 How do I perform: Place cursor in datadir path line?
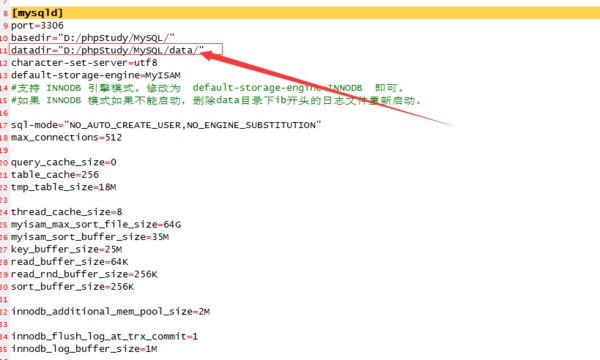tap(108, 50)
